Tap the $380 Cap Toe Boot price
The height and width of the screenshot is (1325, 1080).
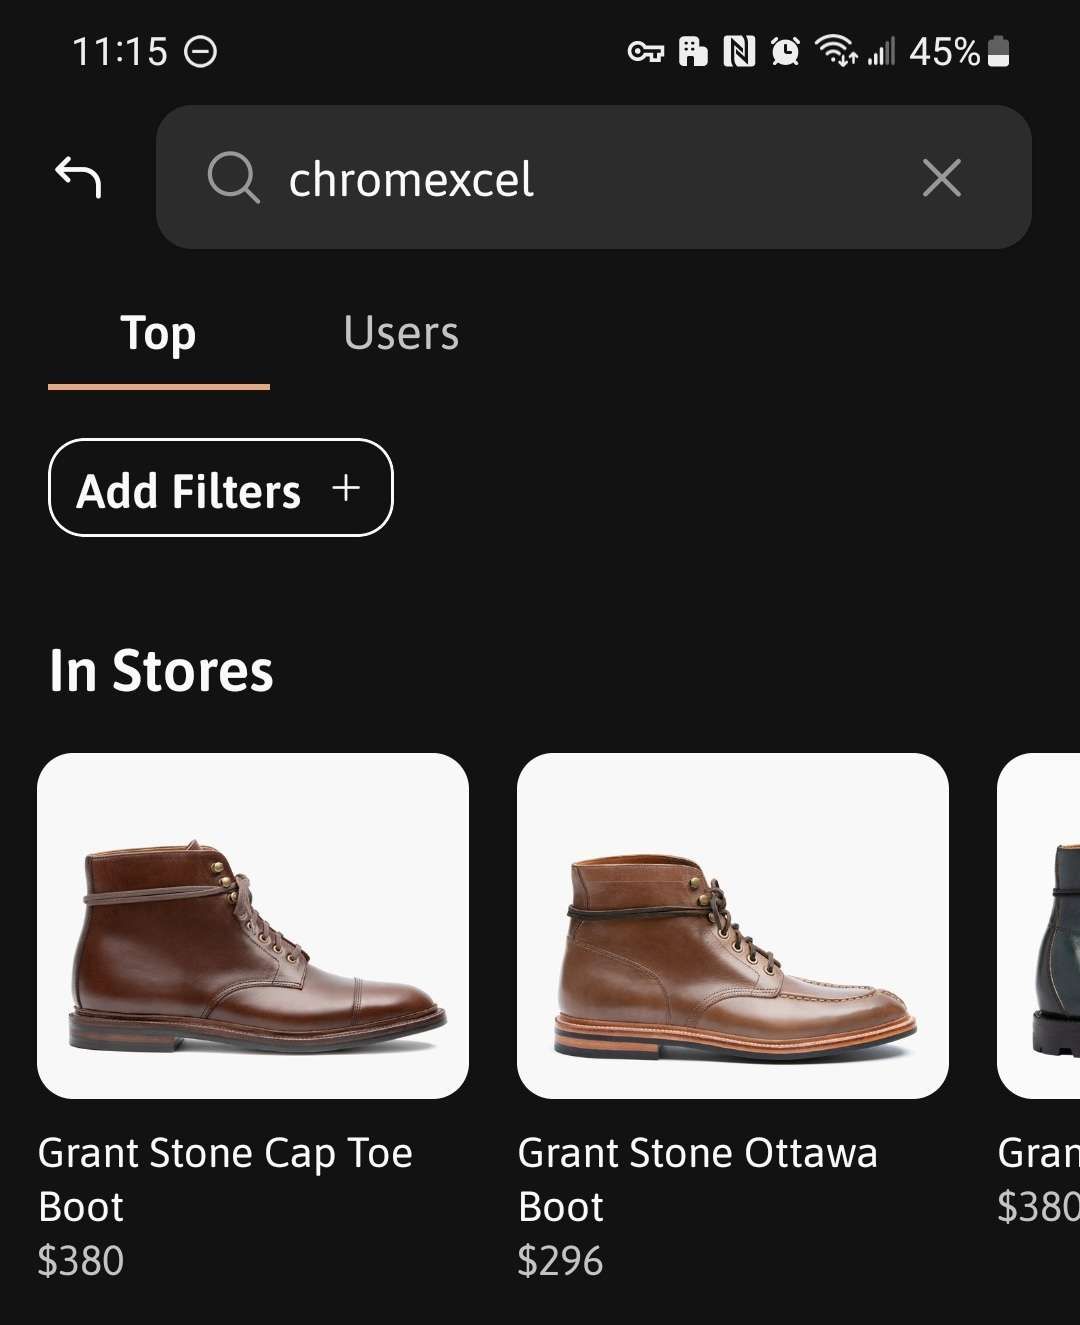tap(81, 1261)
